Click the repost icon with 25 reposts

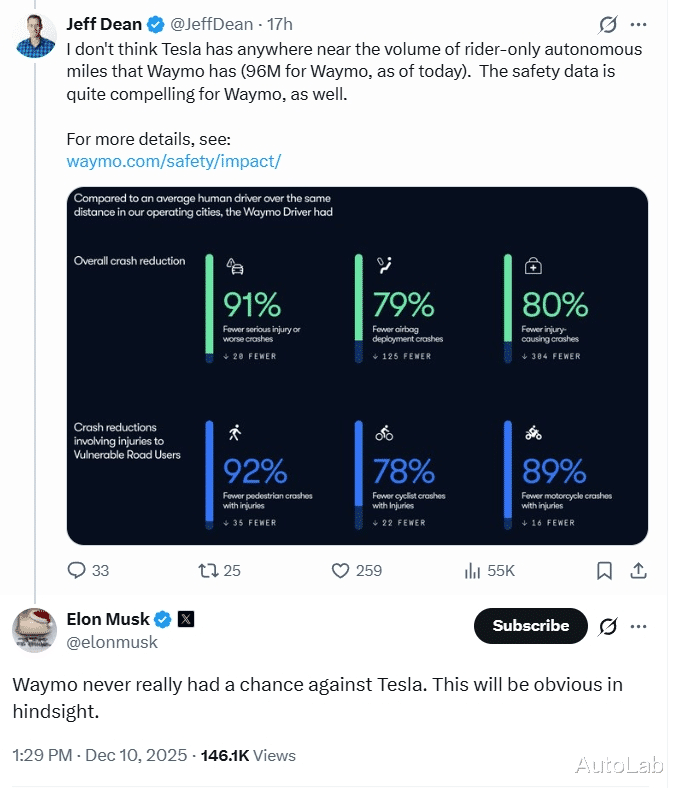208,570
